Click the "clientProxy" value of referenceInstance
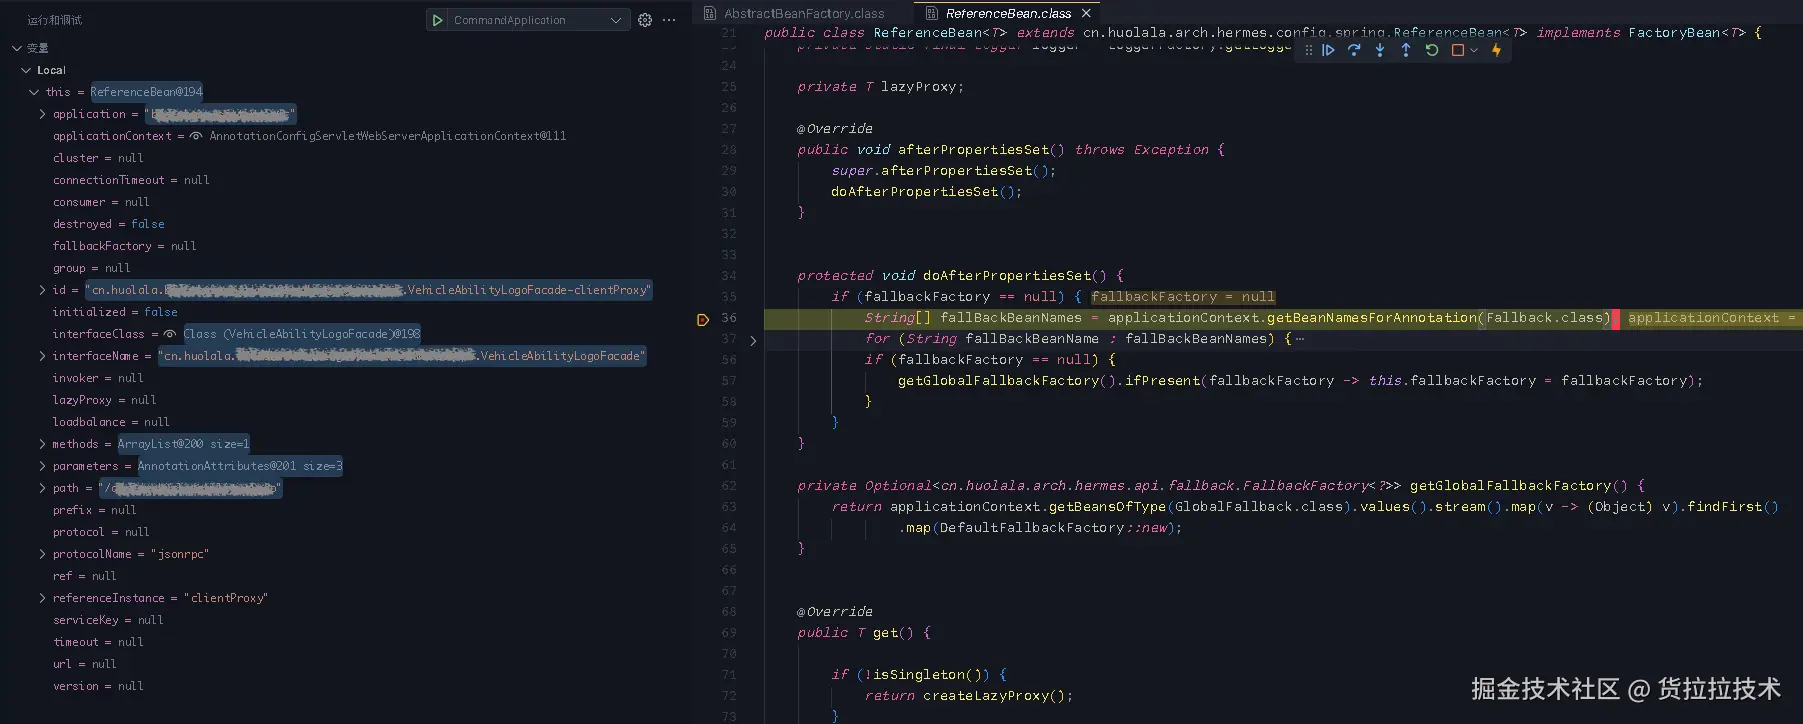1803x724 pixels. (x=226, y=598)
